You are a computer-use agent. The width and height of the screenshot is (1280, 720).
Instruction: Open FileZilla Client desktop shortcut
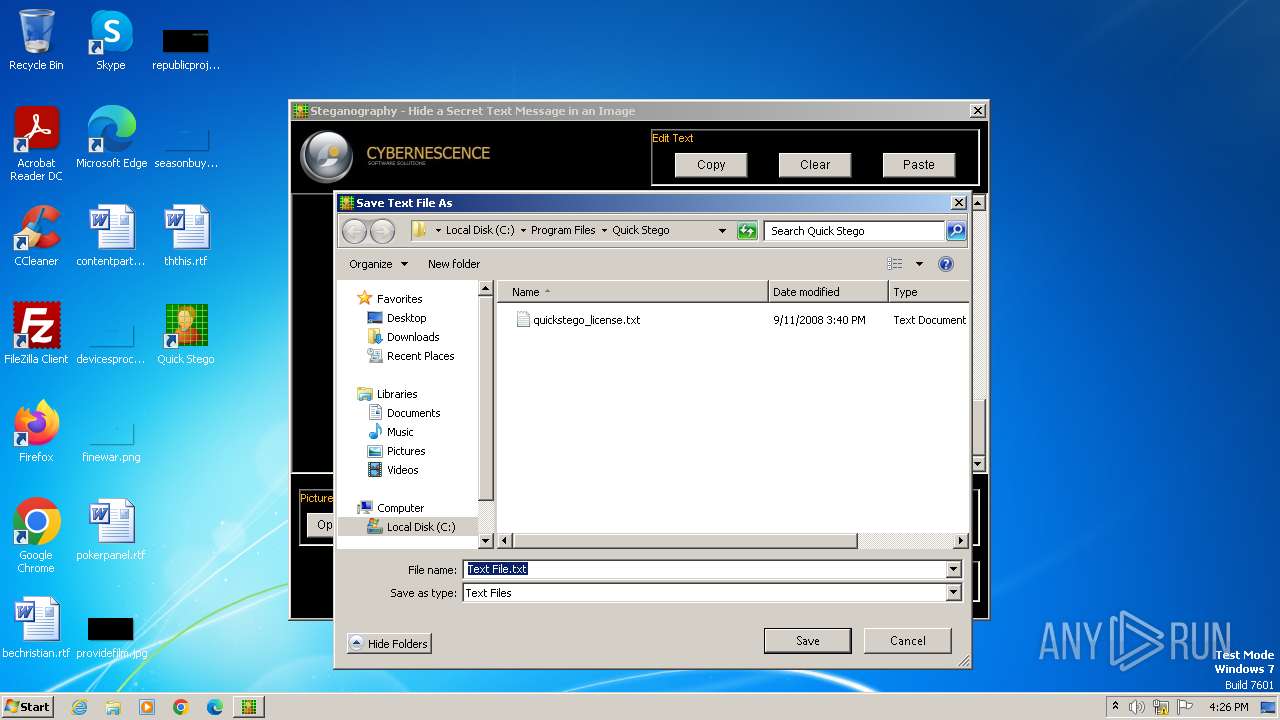click(36, 334)
